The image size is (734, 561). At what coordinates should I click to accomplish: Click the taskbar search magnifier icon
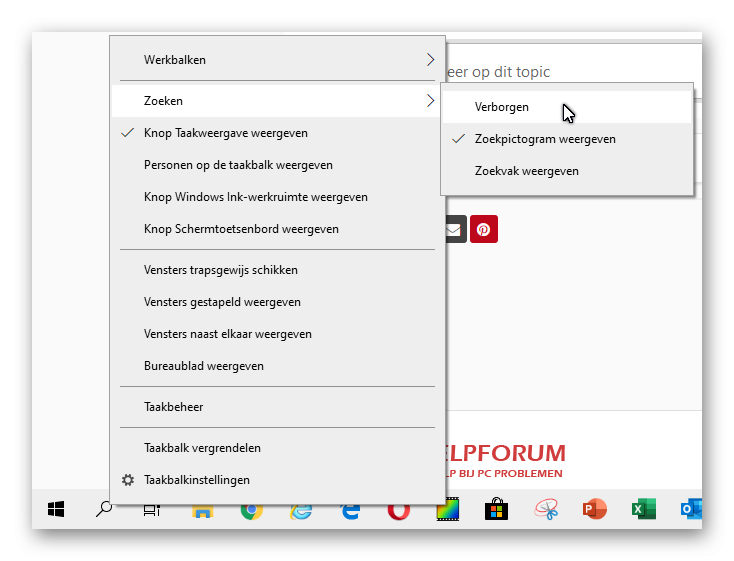tap(104, 509)
